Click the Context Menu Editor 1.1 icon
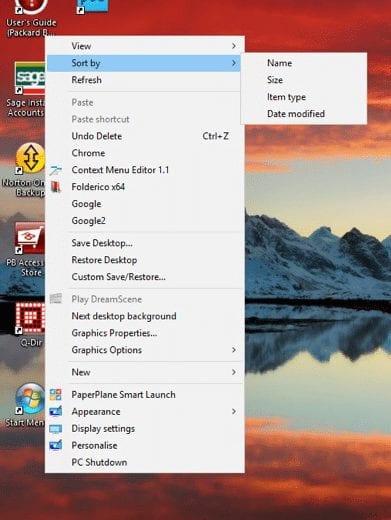 coord(56,170)
